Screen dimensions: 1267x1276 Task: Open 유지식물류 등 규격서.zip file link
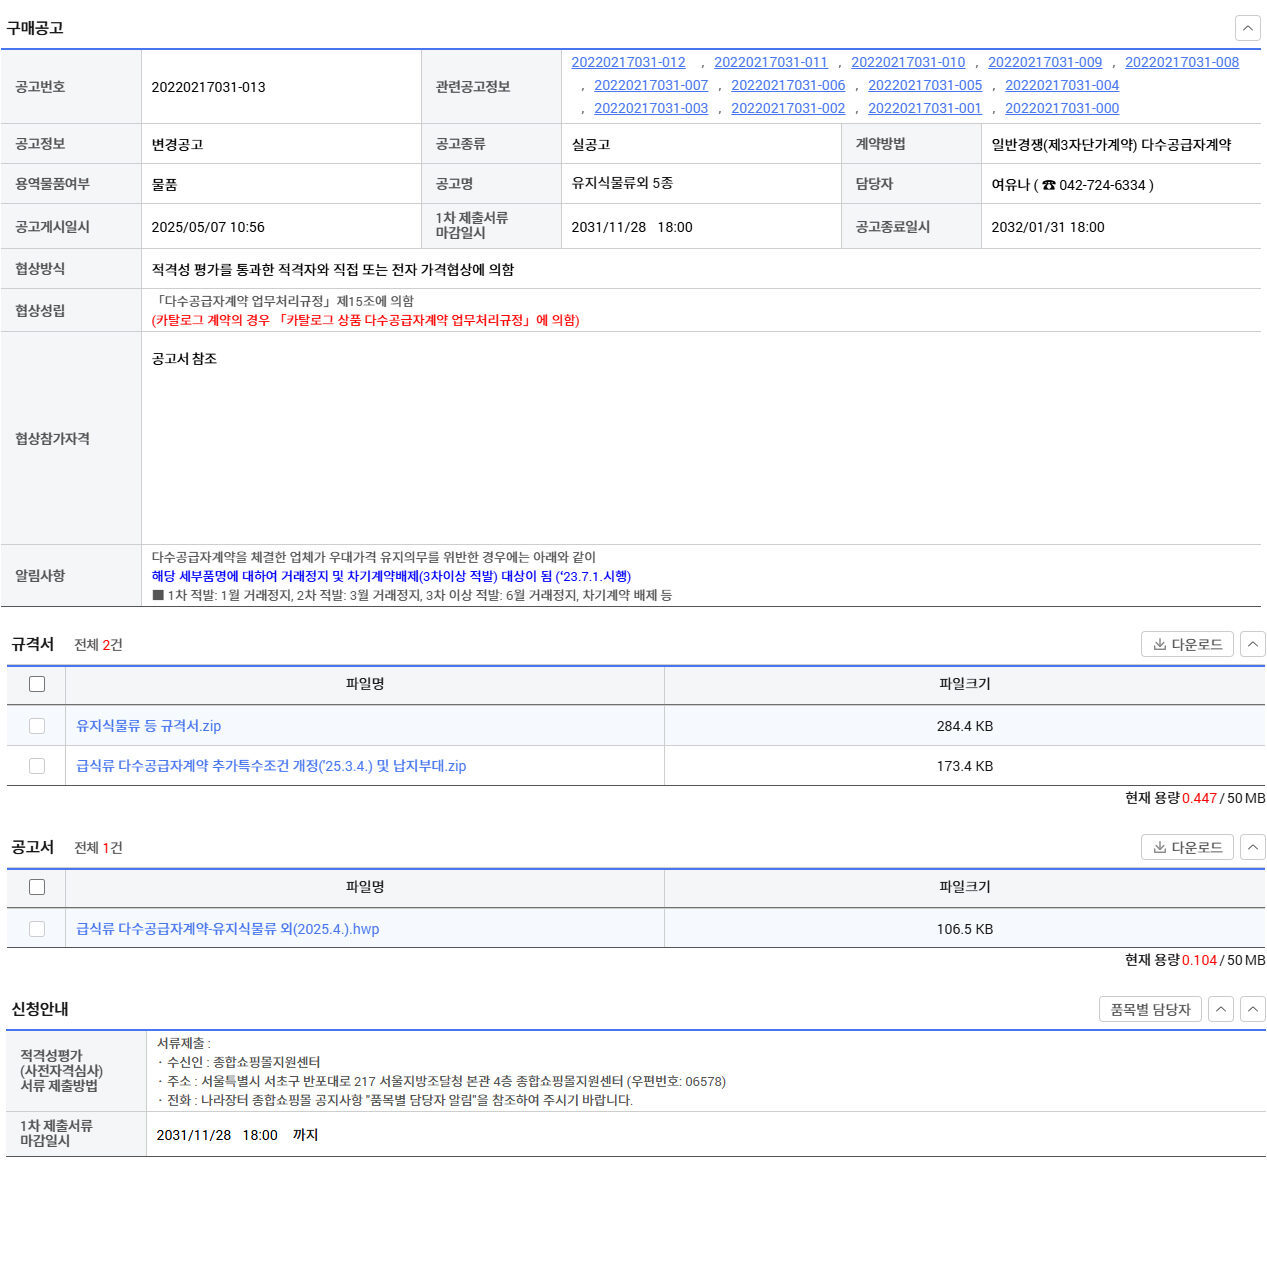[x=148, y=726]
